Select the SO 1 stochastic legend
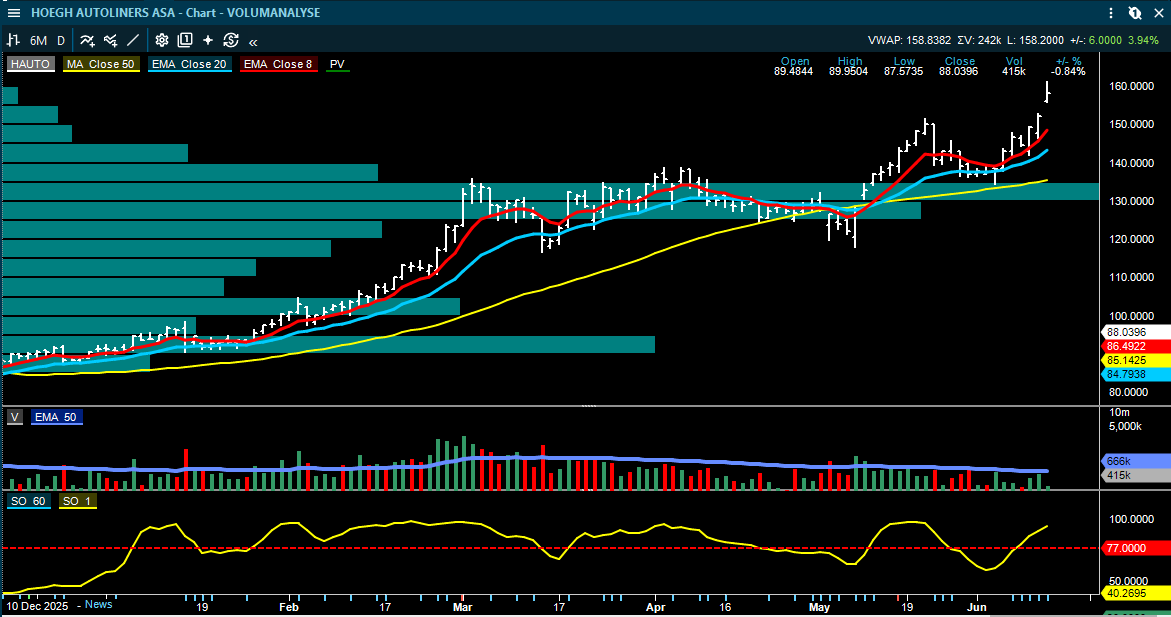The height and width of the screenshot is (617, 1171). tap(77, 501)
